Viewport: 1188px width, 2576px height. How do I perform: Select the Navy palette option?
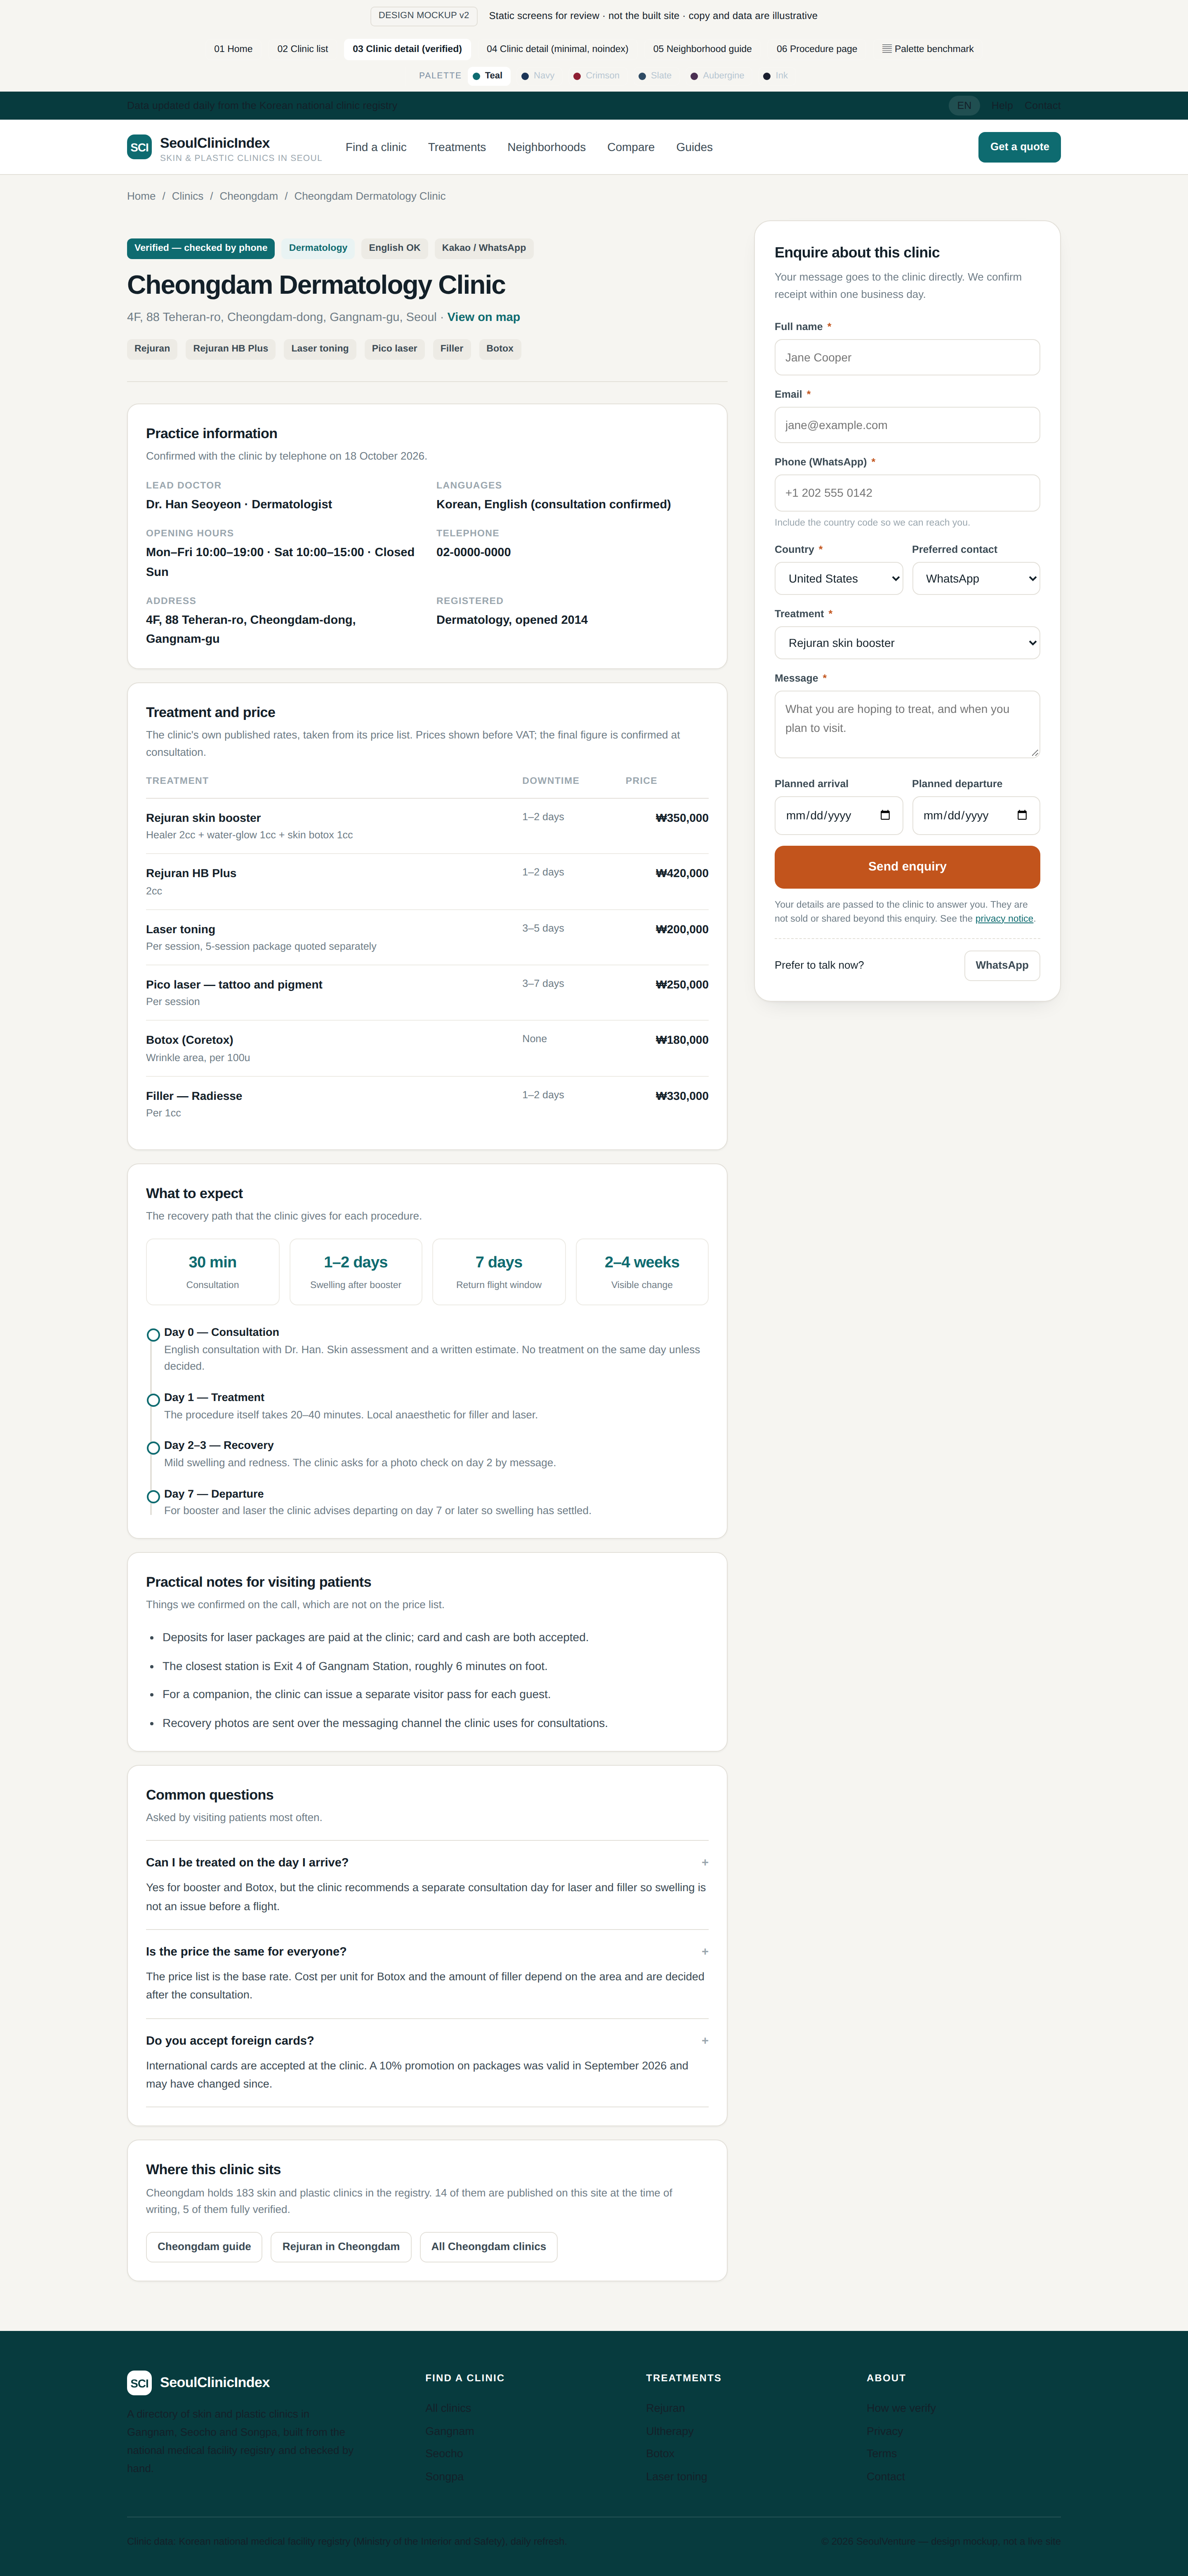pyautogui.click(x=538, y=76)
